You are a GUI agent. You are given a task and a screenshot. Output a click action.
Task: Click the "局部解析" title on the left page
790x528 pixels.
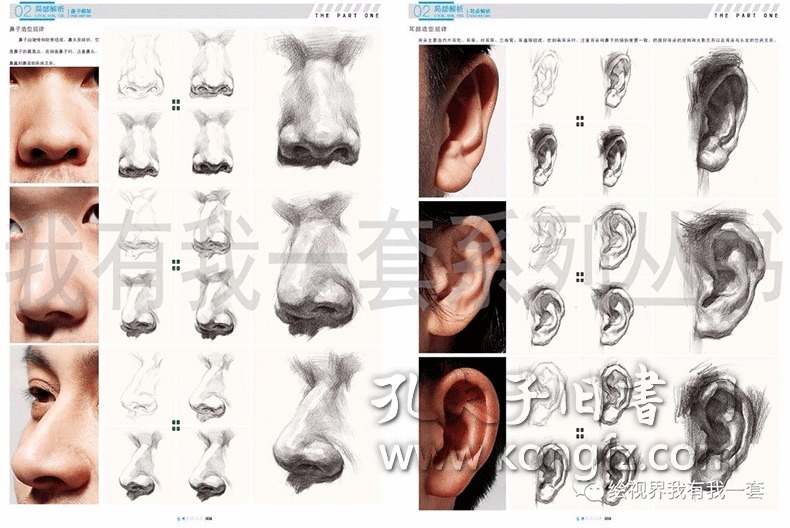tap(49, 9)
